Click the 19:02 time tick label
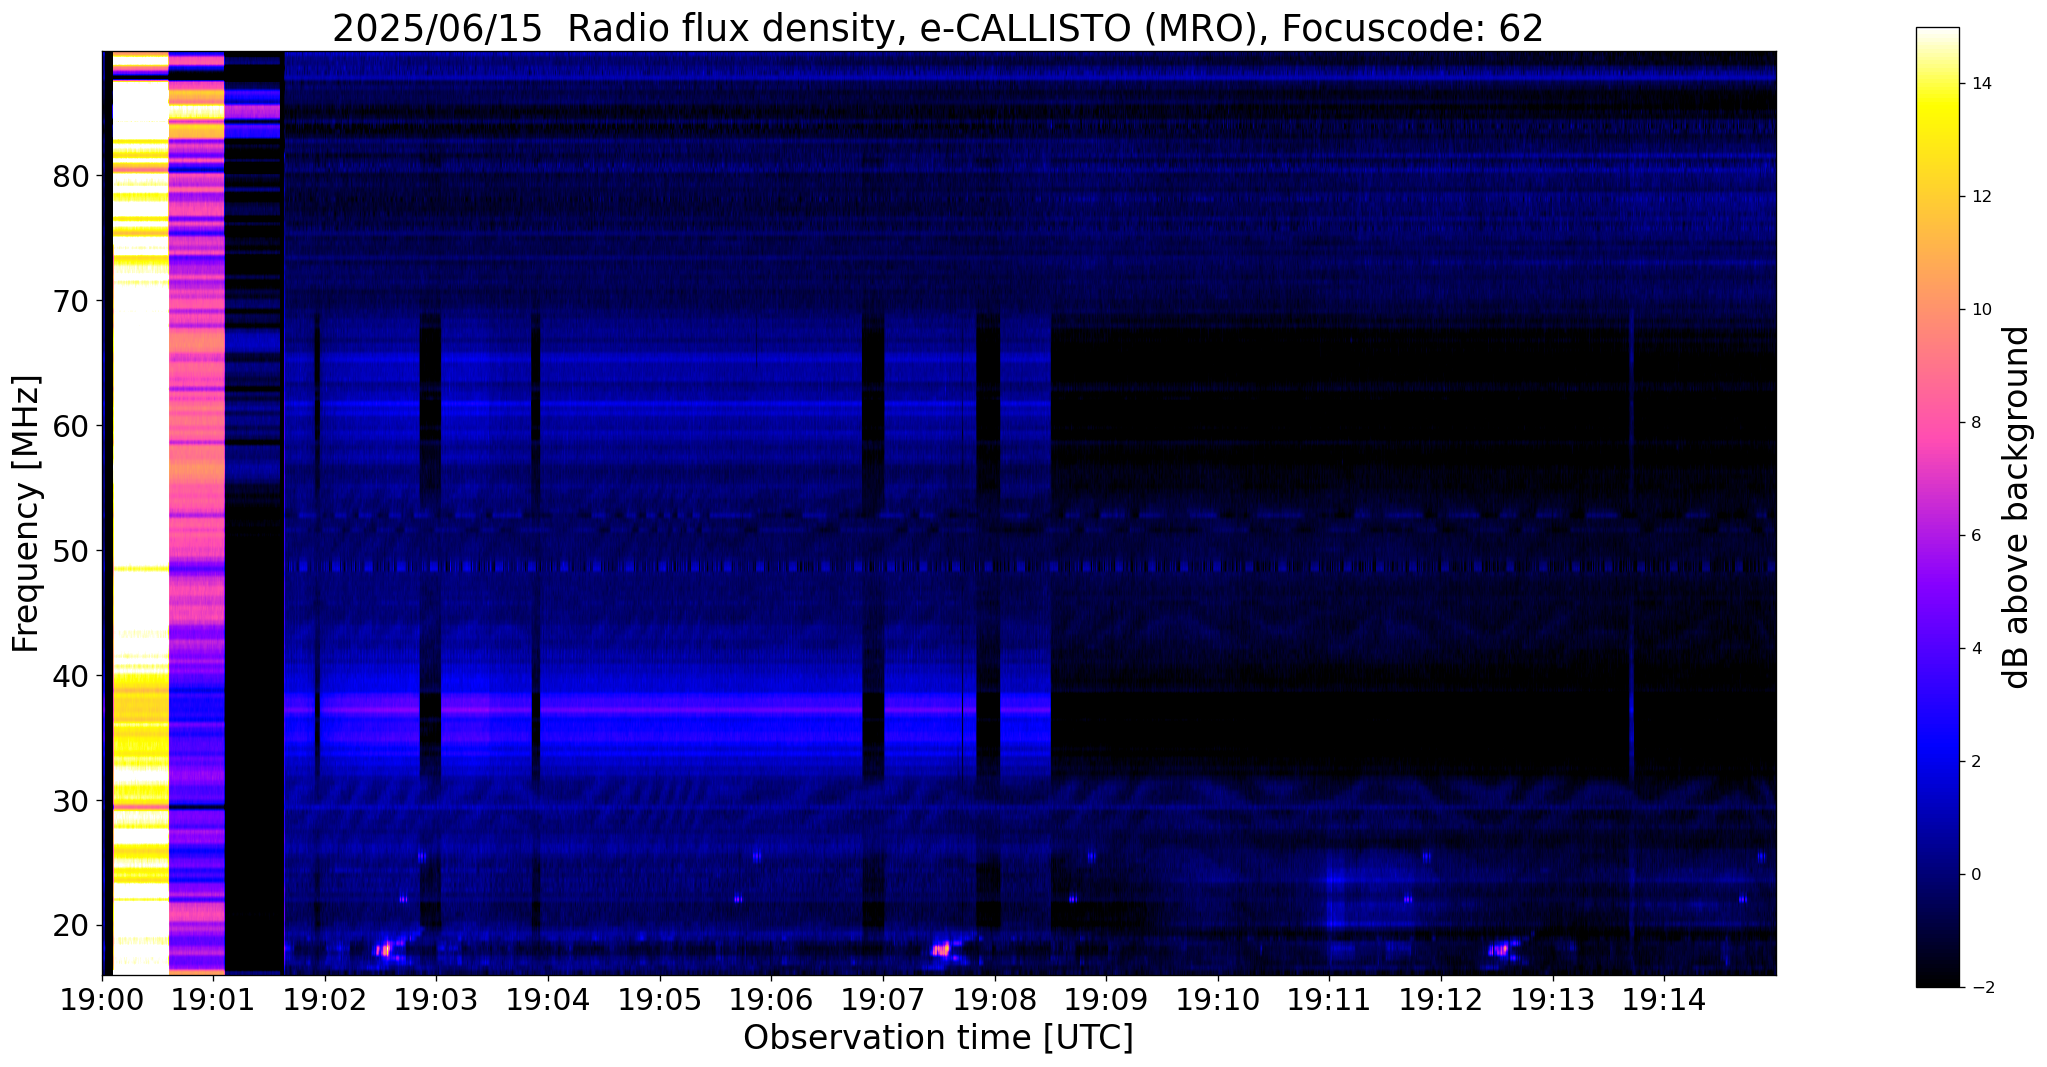The height and width of the screenshot is (1067, 2047). 325,999
